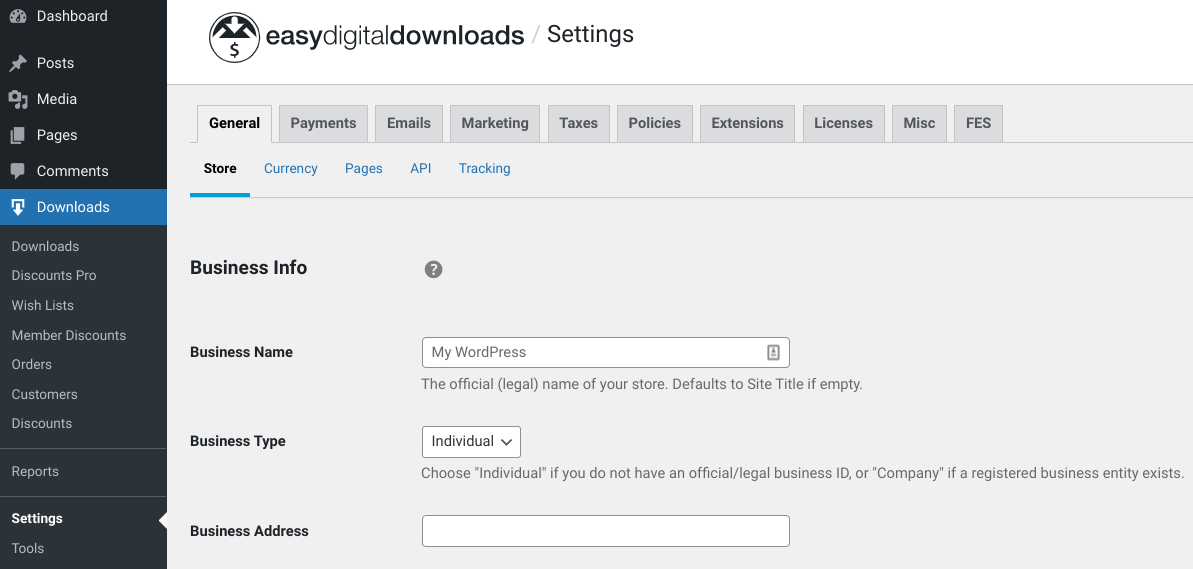Click the "Settings" page title text
The image size is (1193, 569).
pos(590,34)
